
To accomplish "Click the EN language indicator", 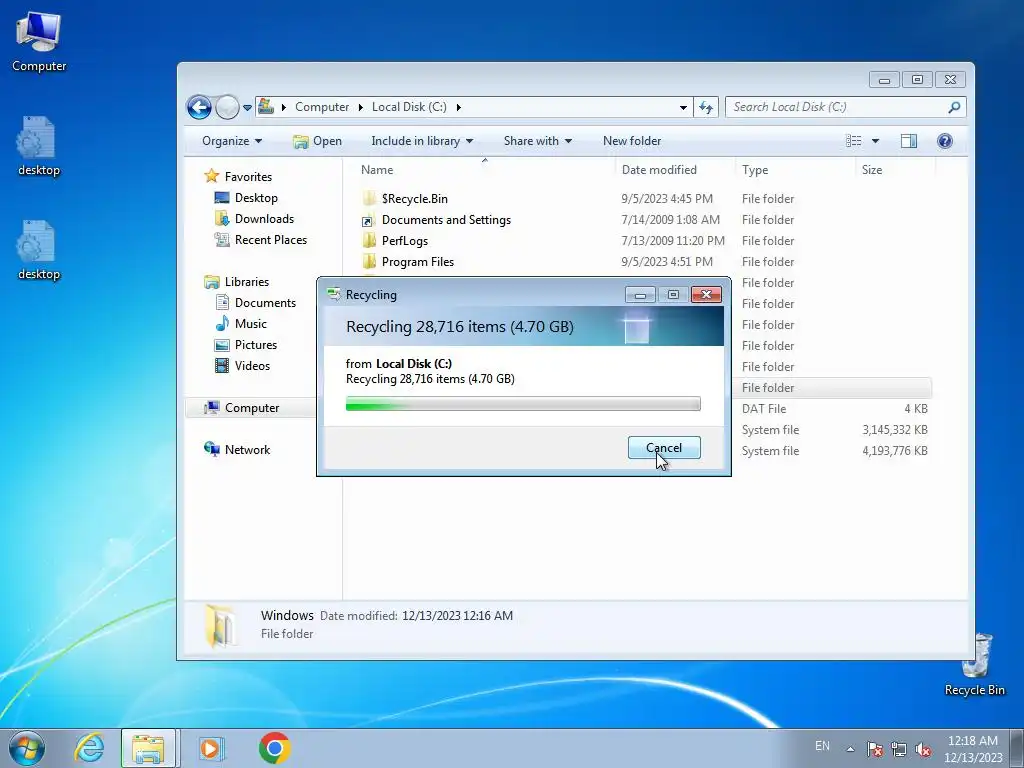I will (x=822, y=746).
